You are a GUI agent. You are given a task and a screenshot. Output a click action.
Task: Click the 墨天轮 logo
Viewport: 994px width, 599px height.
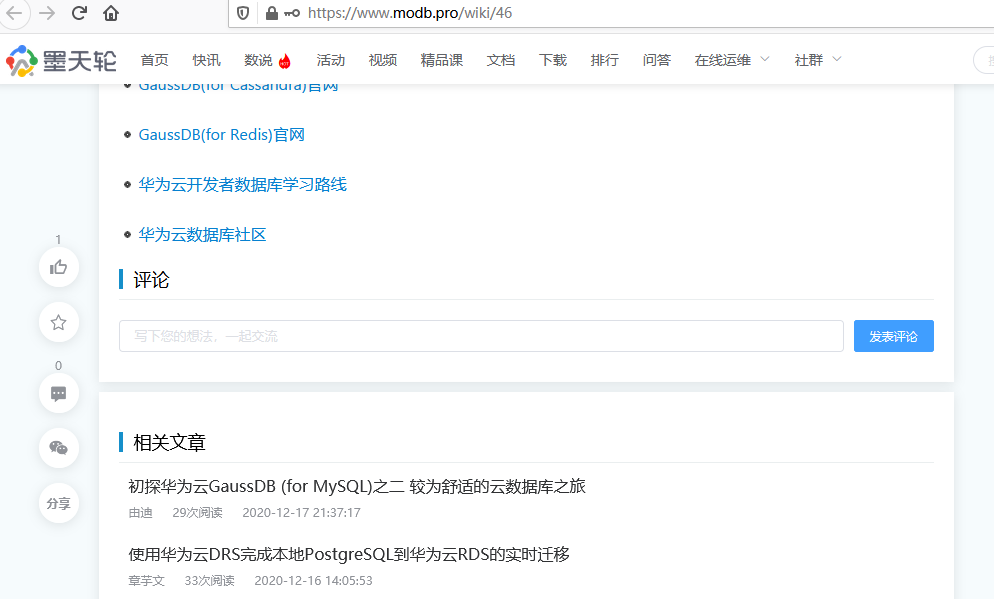click(x=61, y=61)
